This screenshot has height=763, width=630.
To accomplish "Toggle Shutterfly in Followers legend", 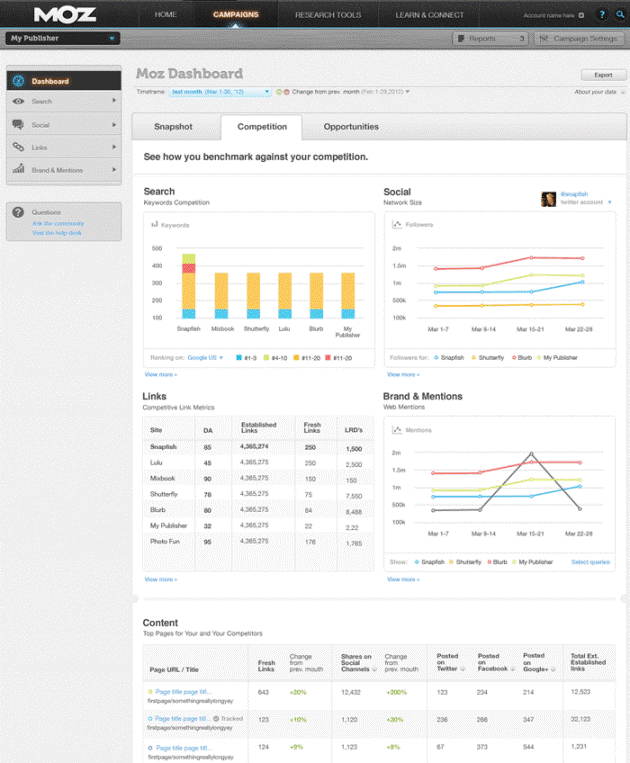I will (487, 357).
